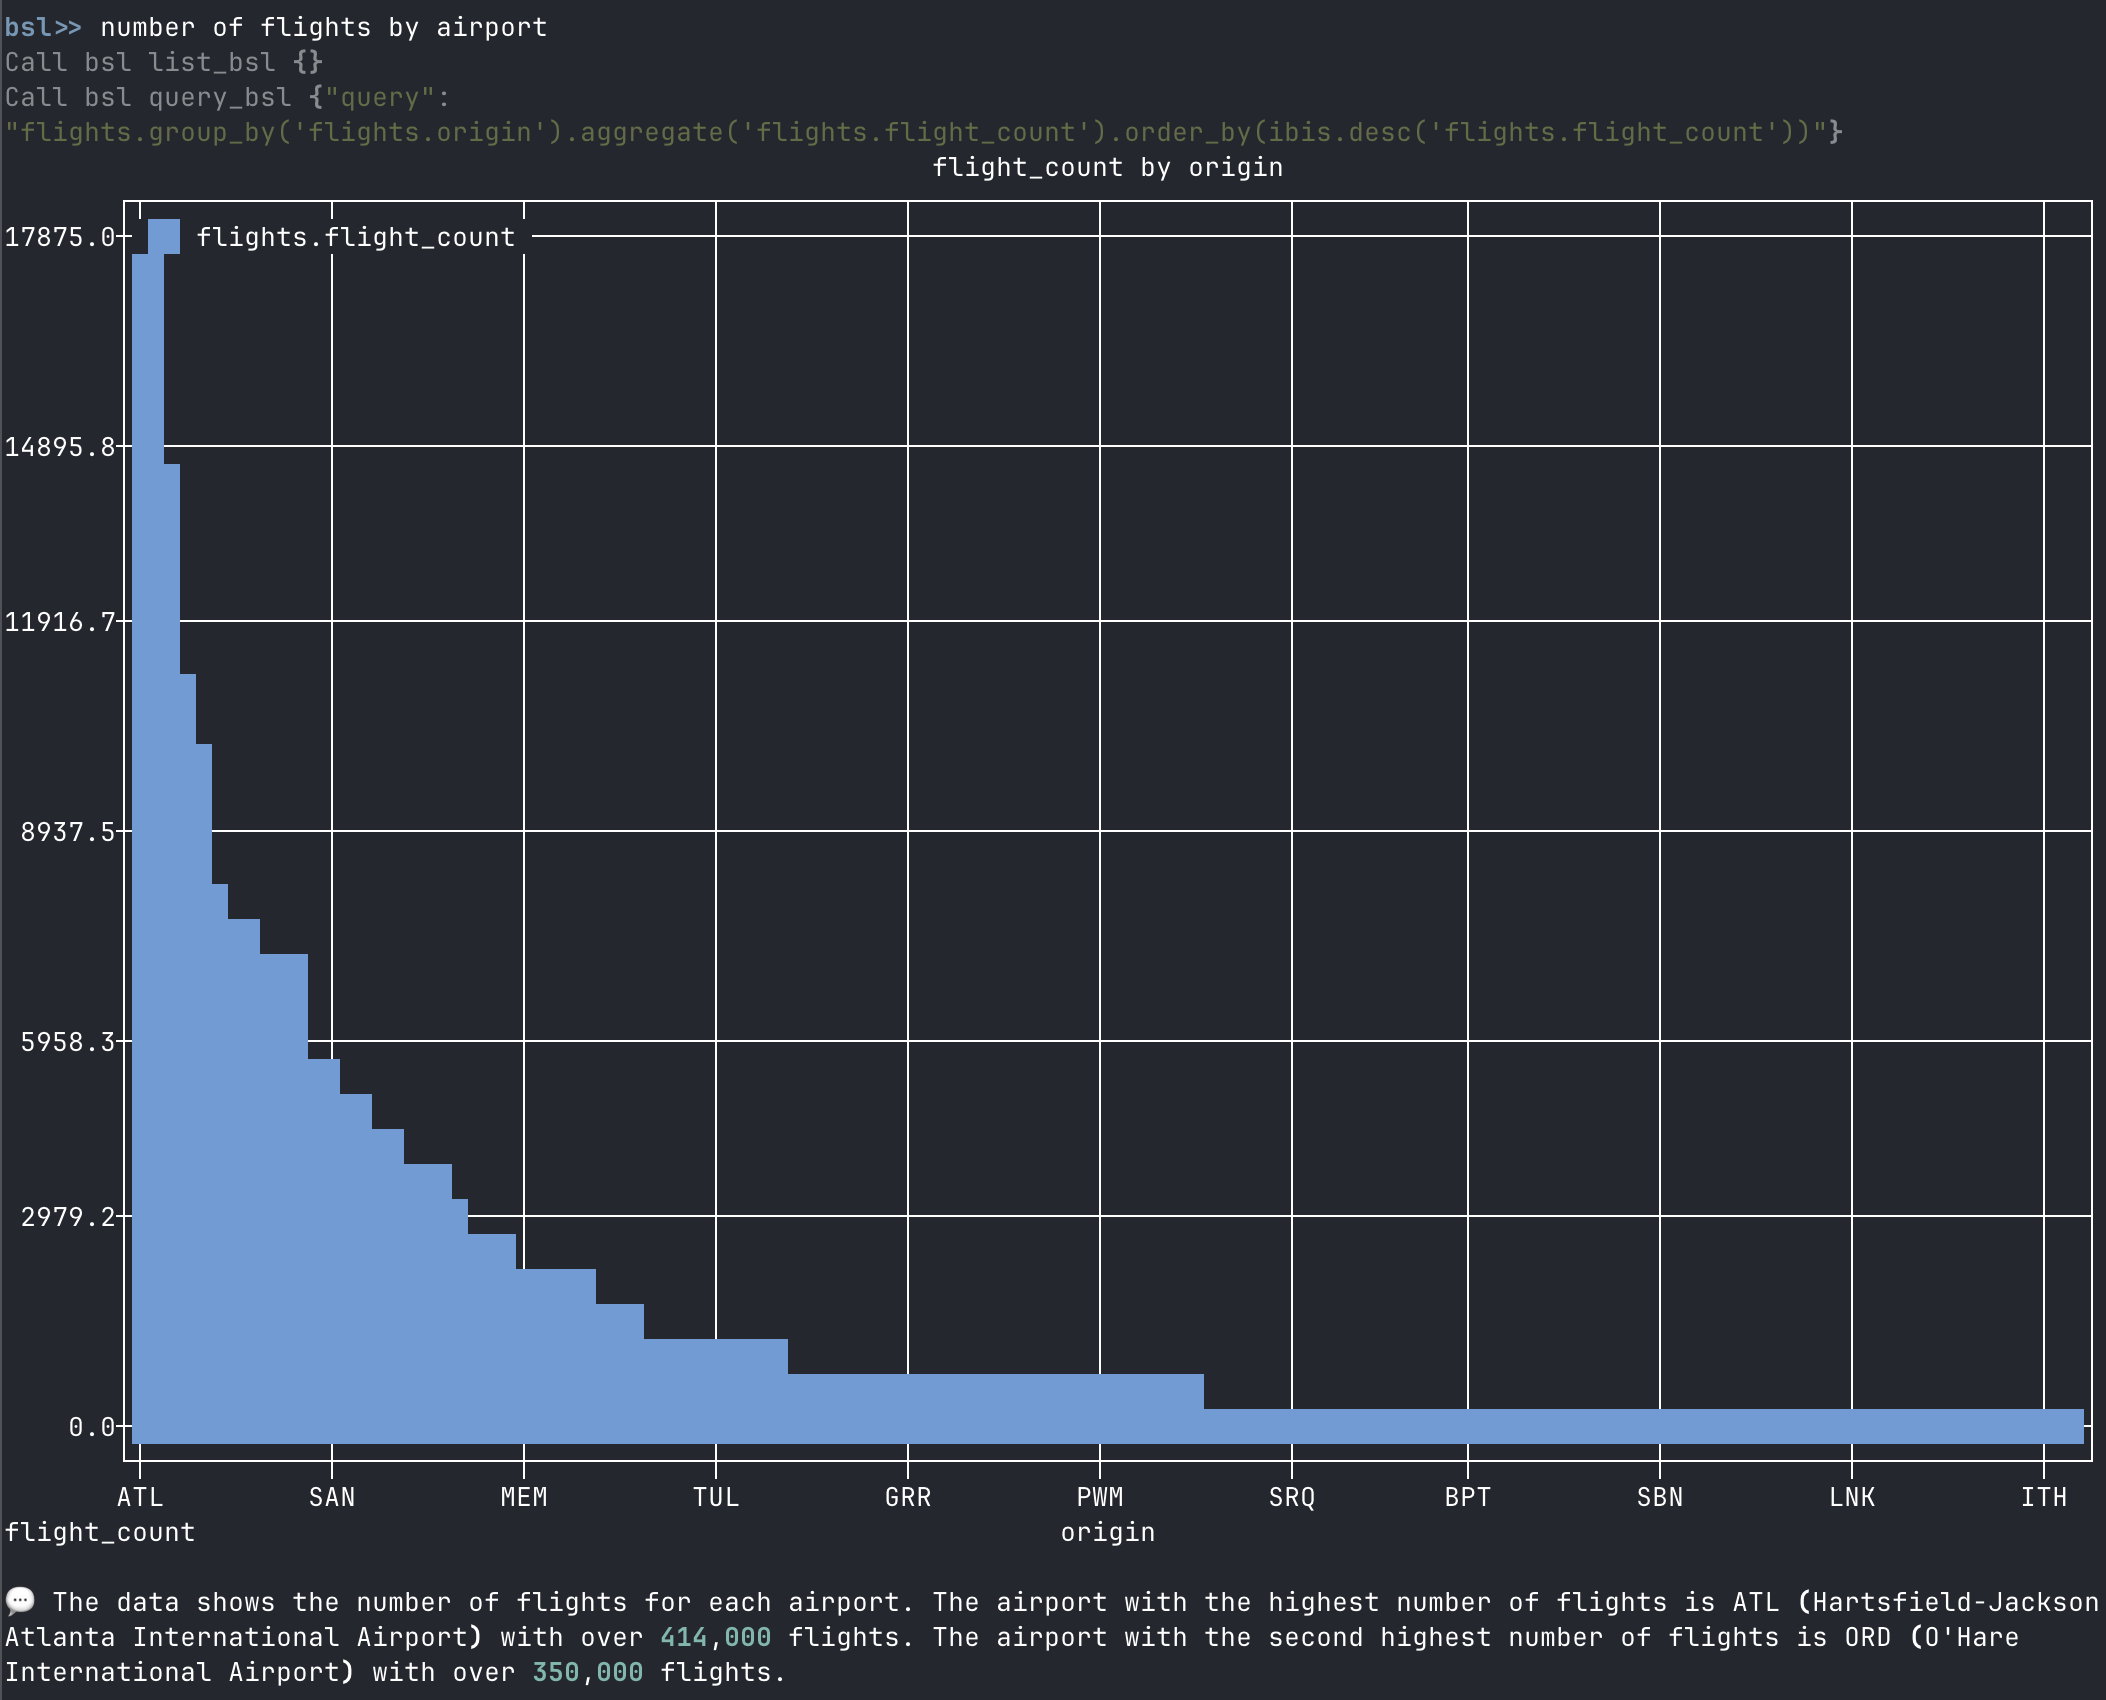The height and width of the screenshot is (1700, 2106).
Task: Click the 'Call bsl query_bsl' line
Action: point(228,97)
